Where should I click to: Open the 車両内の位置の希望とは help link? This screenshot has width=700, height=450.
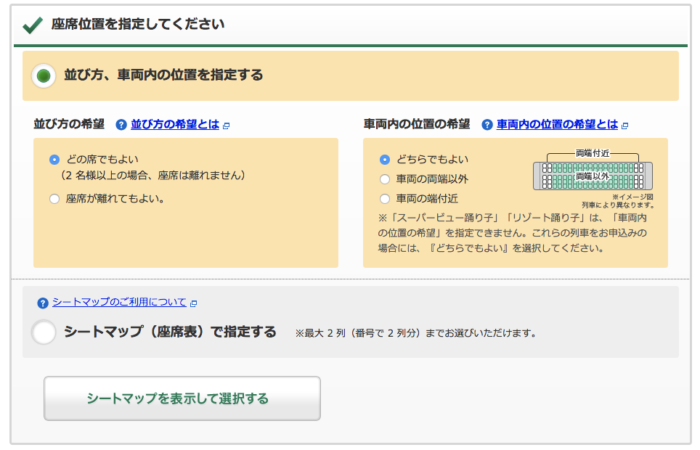coord(557,126)
